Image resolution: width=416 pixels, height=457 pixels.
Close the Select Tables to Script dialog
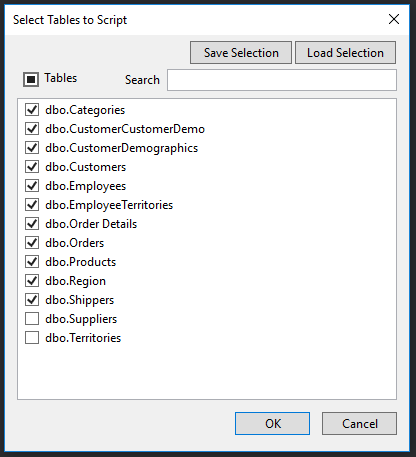click(394, 19)
